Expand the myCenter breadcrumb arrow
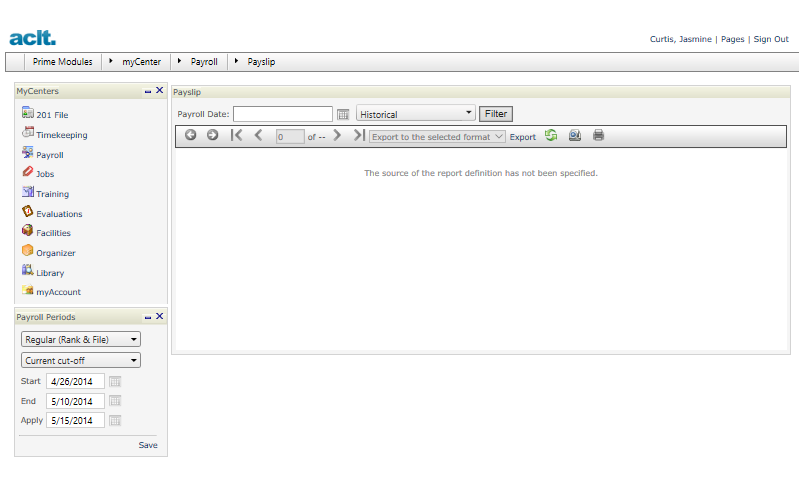The image size is (800, 500). tap(111, 61)
